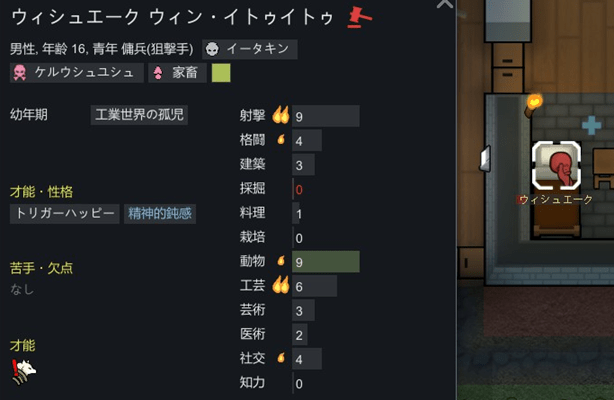The height and width of the screenshot is (400, 614).
Task: Click the green 動物 skill bar
Action: coord(326,262)
